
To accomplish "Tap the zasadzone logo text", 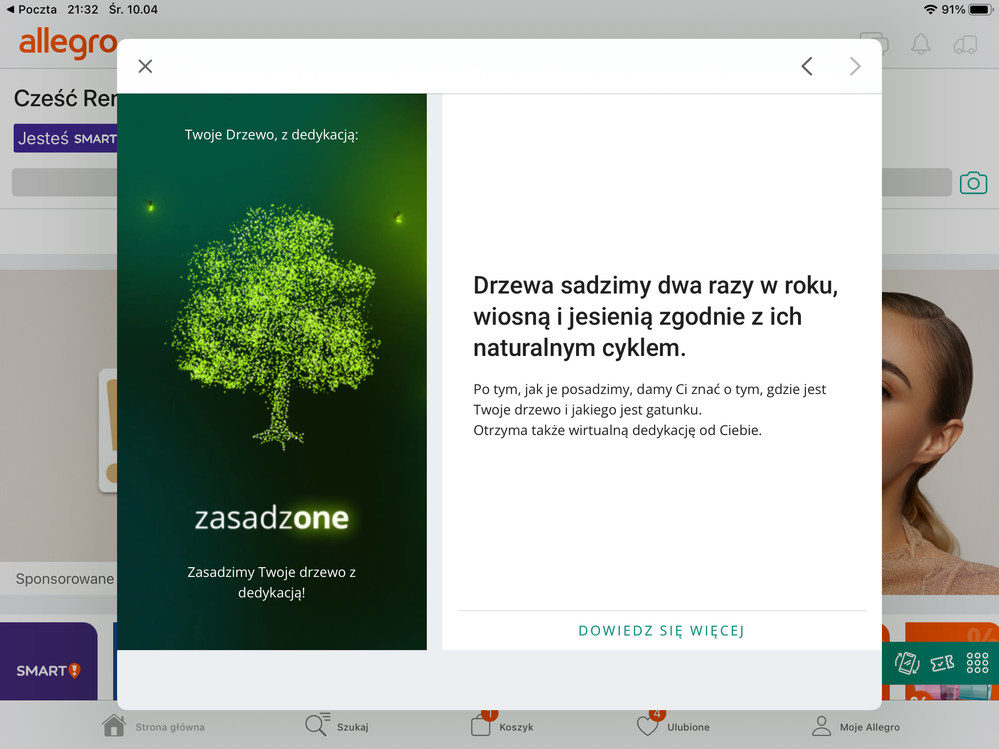I will tap(271, 518).
